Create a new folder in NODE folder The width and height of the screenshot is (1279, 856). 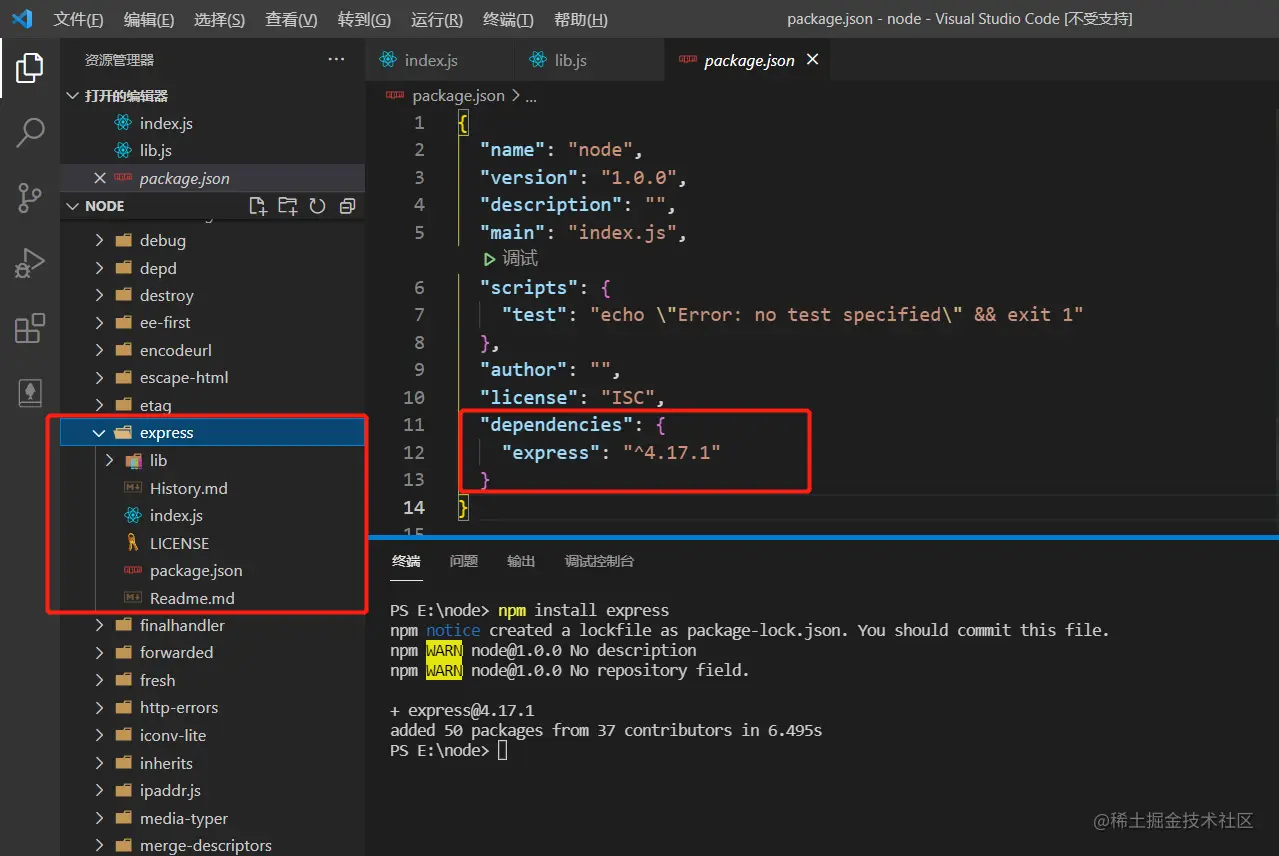coord(288,206)
